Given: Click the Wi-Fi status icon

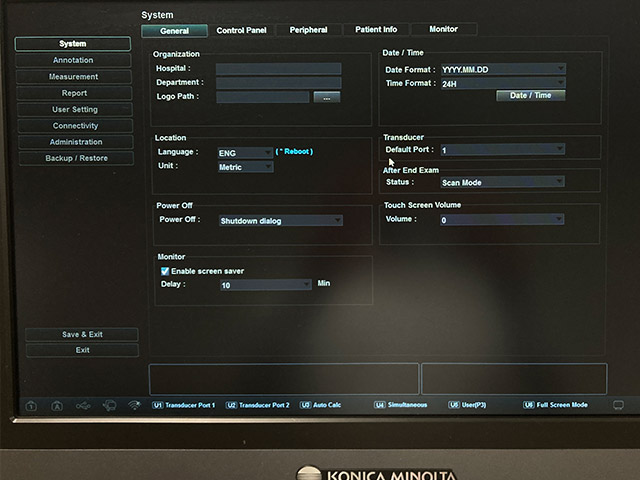Looking at the screenshot, I should point(134,405).
